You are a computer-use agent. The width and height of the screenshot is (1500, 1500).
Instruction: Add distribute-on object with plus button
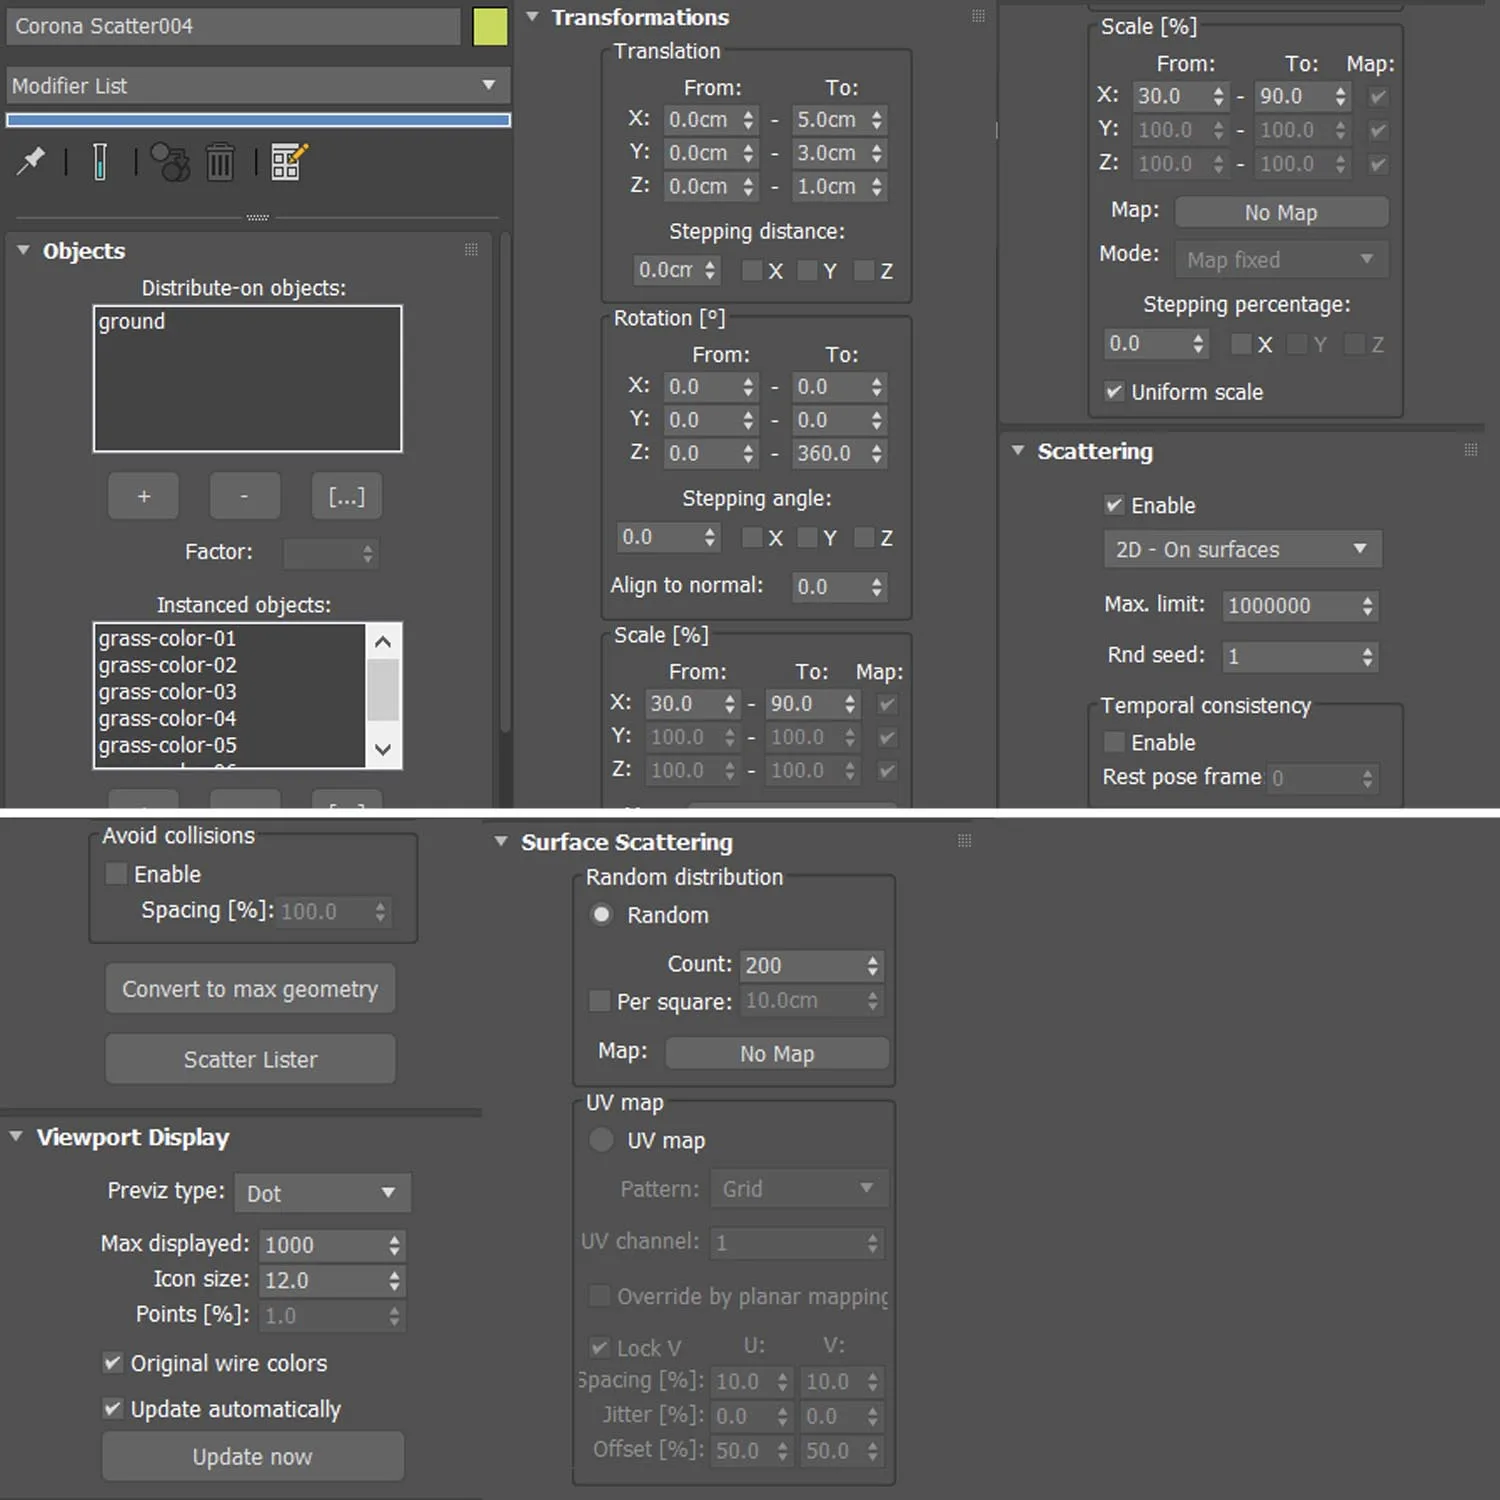(144, 496)
